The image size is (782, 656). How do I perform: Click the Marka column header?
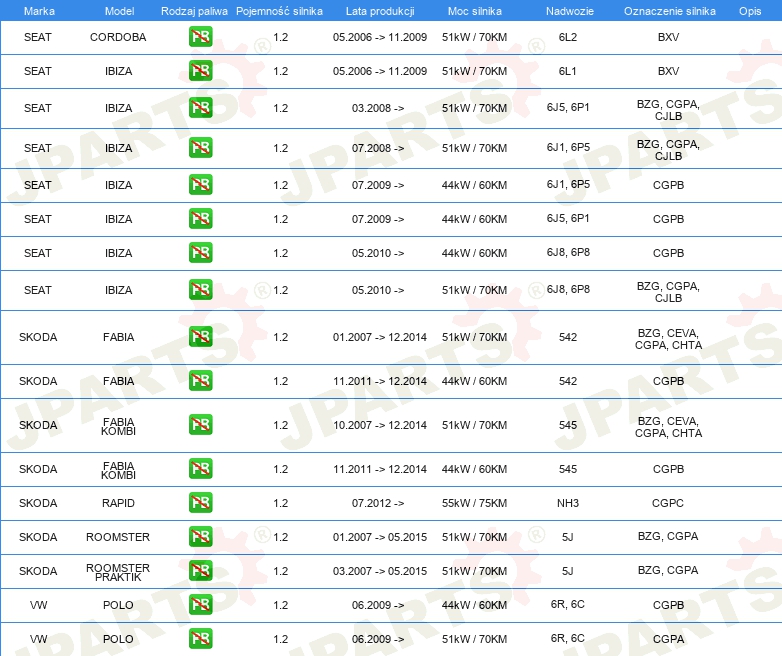coord(39,11)
